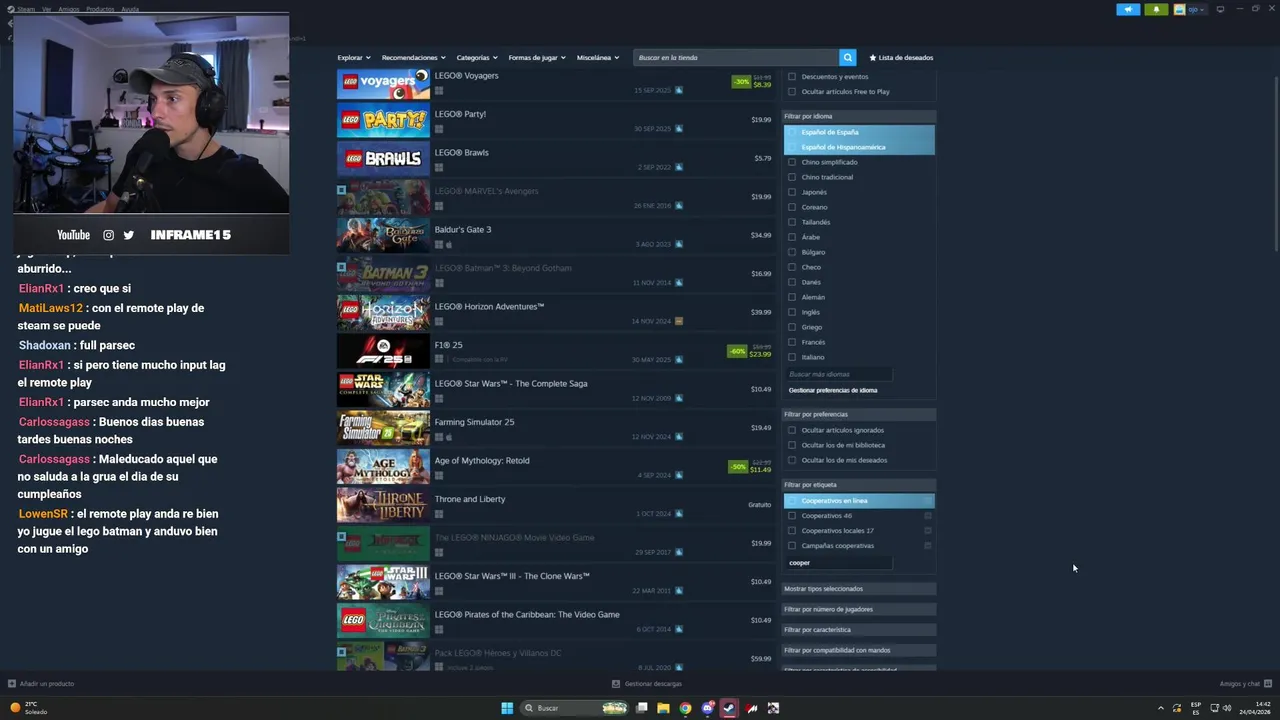Open Google Chrome from the taskbar
1280x720 pixels.
tap(685, 708)
